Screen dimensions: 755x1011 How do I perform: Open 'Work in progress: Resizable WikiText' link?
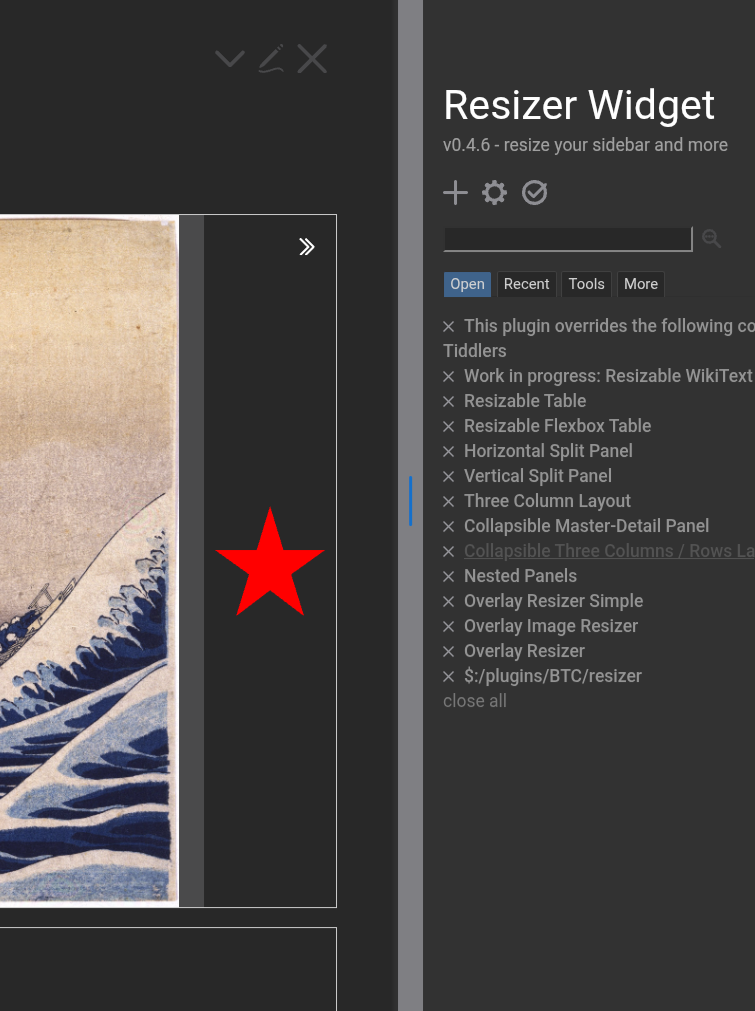[x=609, y=376]
